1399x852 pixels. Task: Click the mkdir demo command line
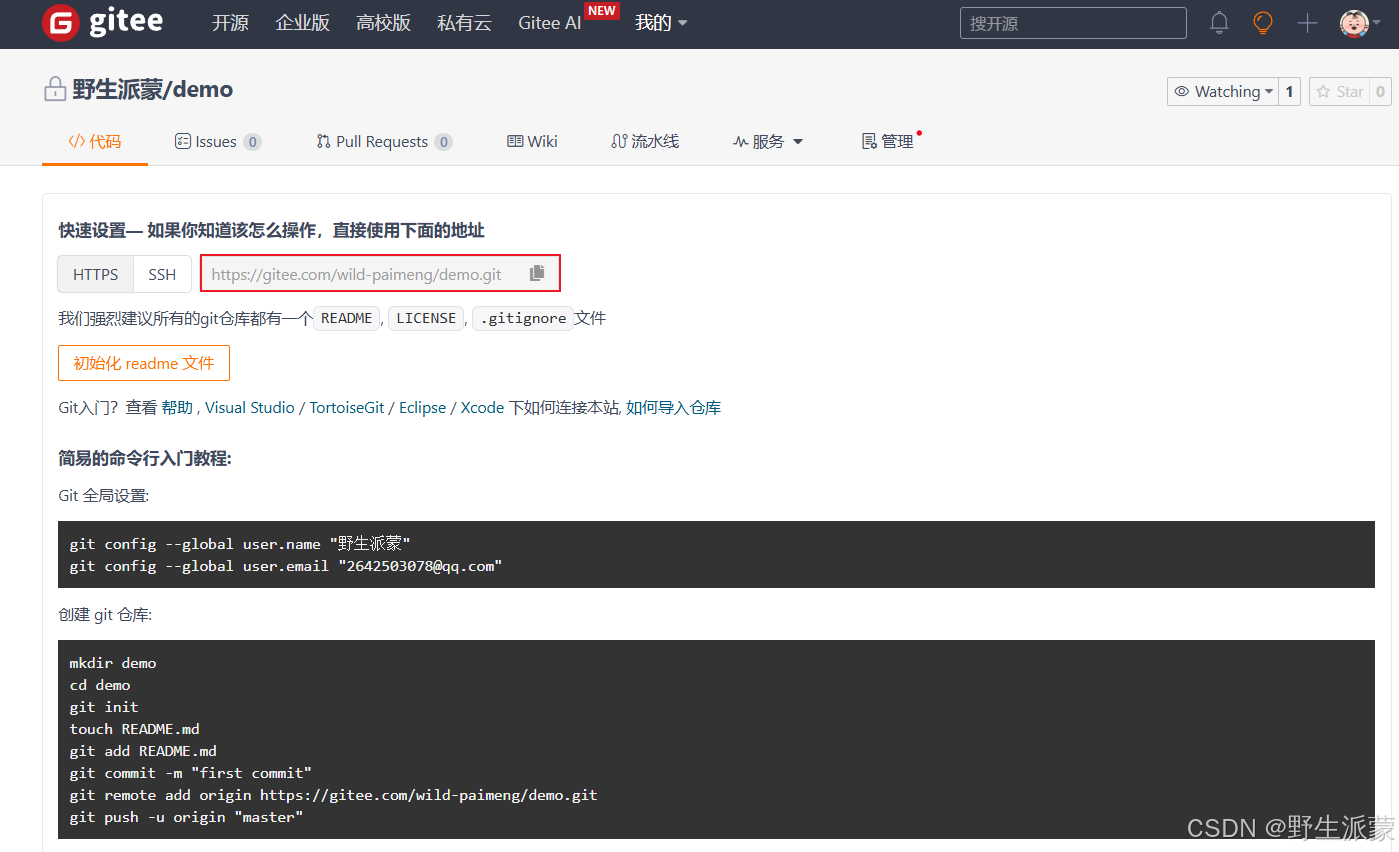113,663
